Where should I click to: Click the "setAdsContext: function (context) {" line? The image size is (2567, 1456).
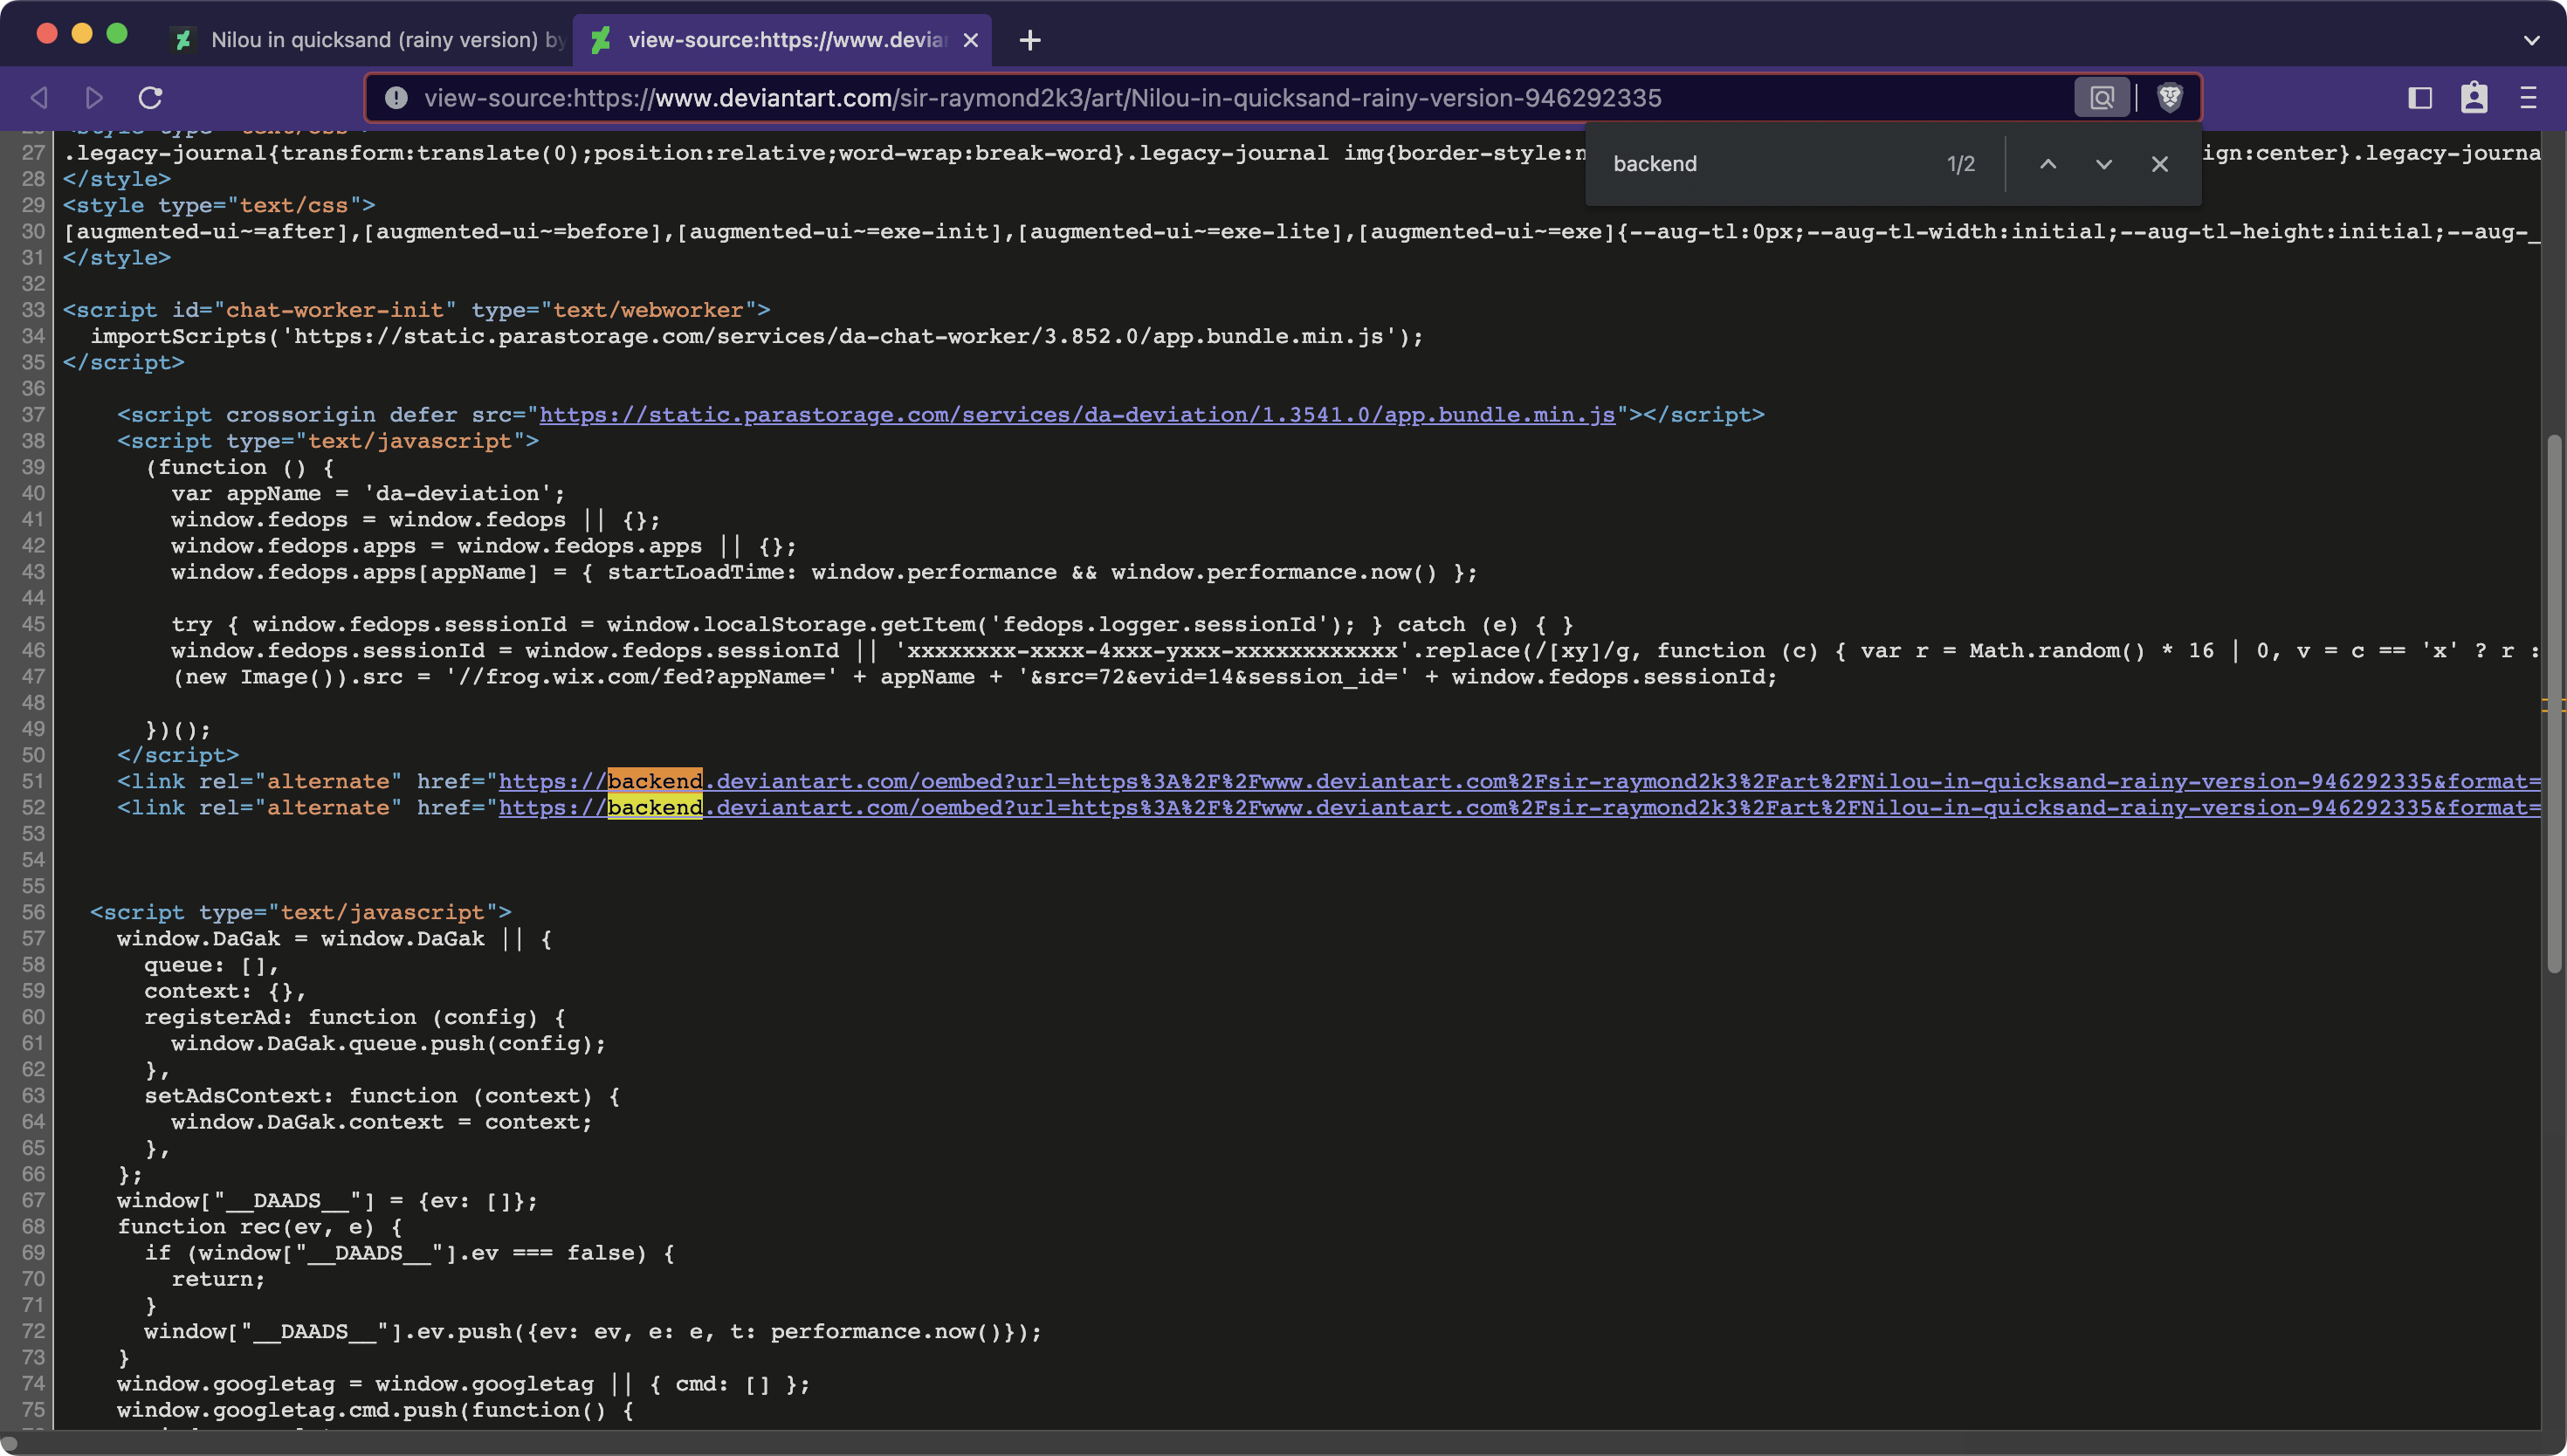point(382,1095)
